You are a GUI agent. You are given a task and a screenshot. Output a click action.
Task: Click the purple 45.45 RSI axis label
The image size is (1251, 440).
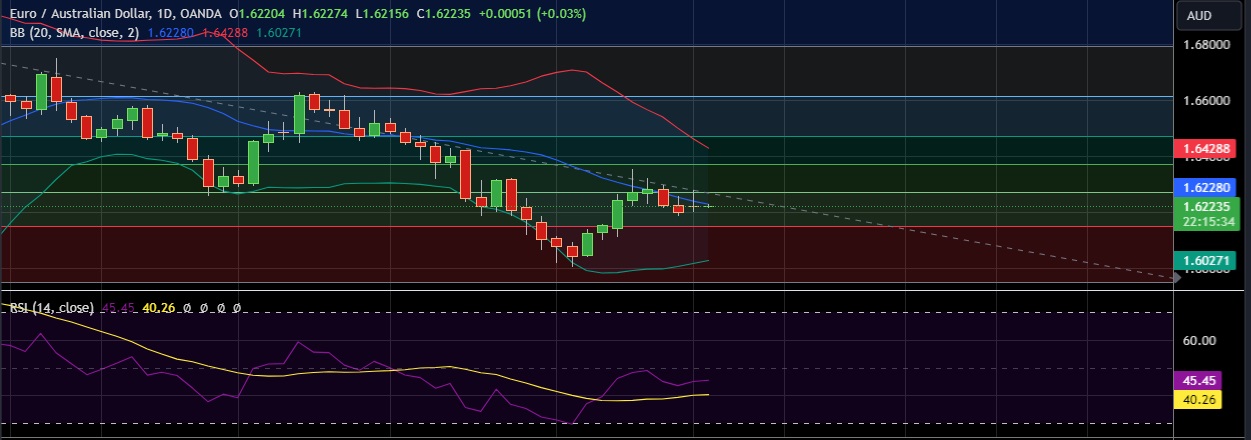[1199, 381]
